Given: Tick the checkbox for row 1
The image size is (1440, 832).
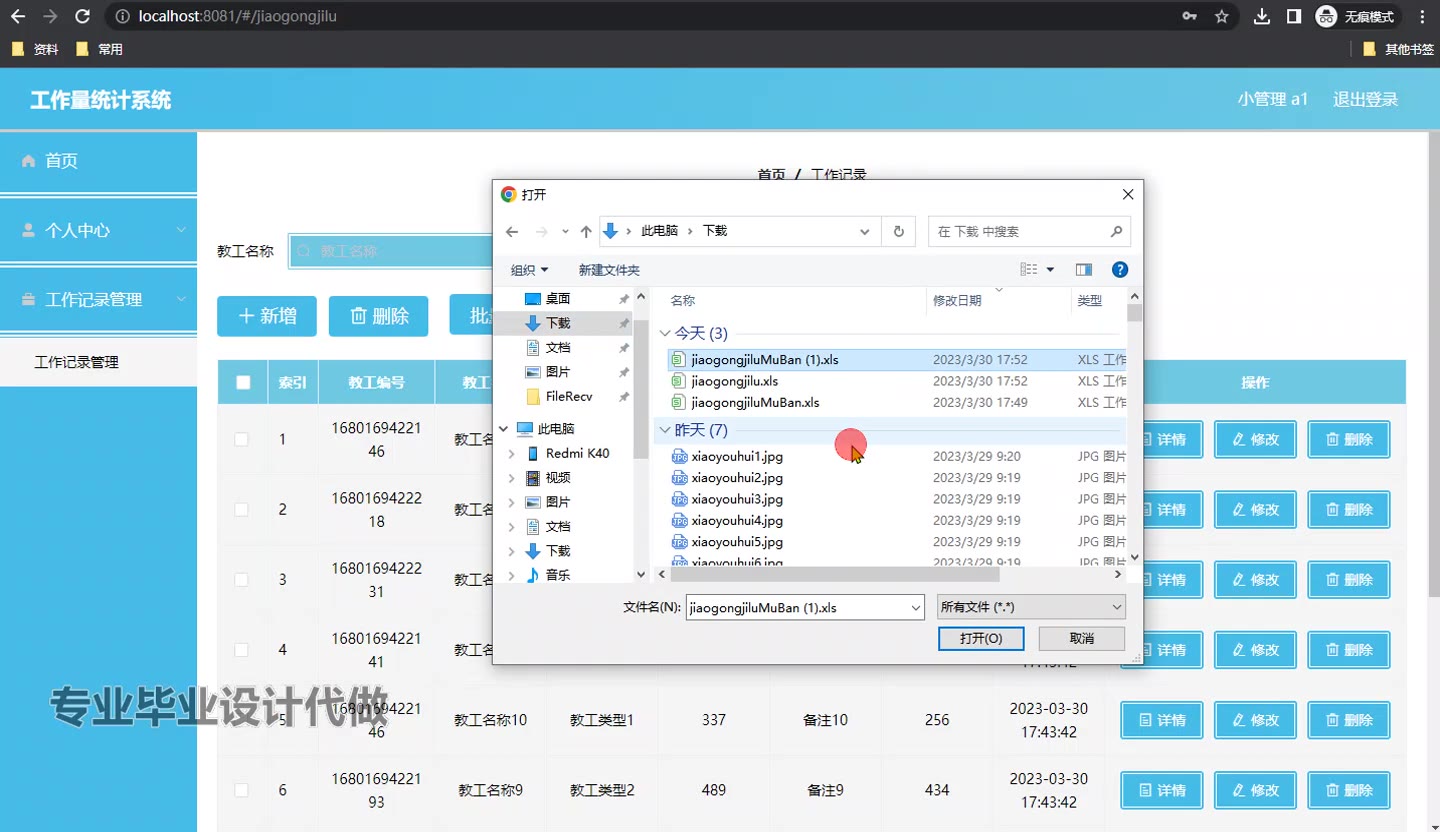Looking at the screenshot, I should pyautogui.click(x=242, y=439).
